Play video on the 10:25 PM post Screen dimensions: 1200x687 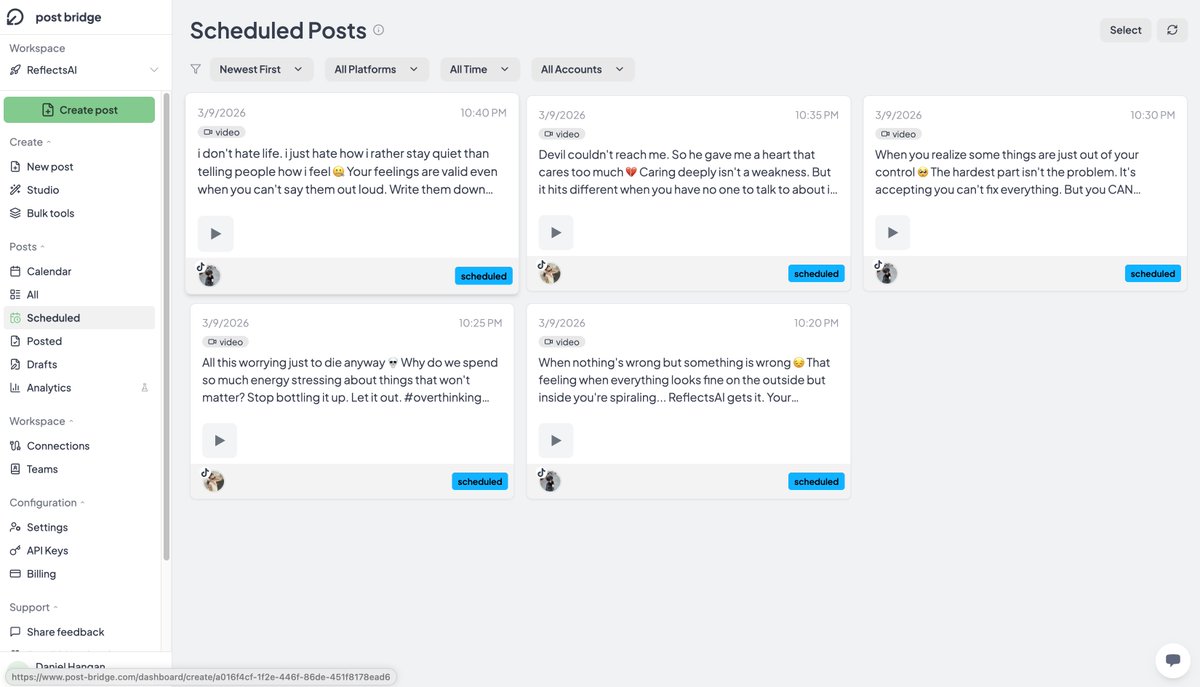pyautogui.click(x=220, y=441)
